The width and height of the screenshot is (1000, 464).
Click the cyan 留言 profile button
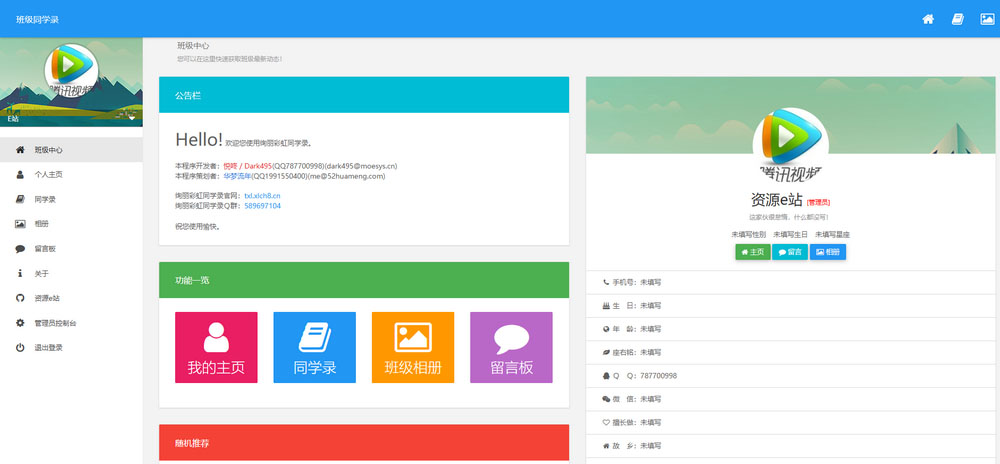[x=789, y=252]
